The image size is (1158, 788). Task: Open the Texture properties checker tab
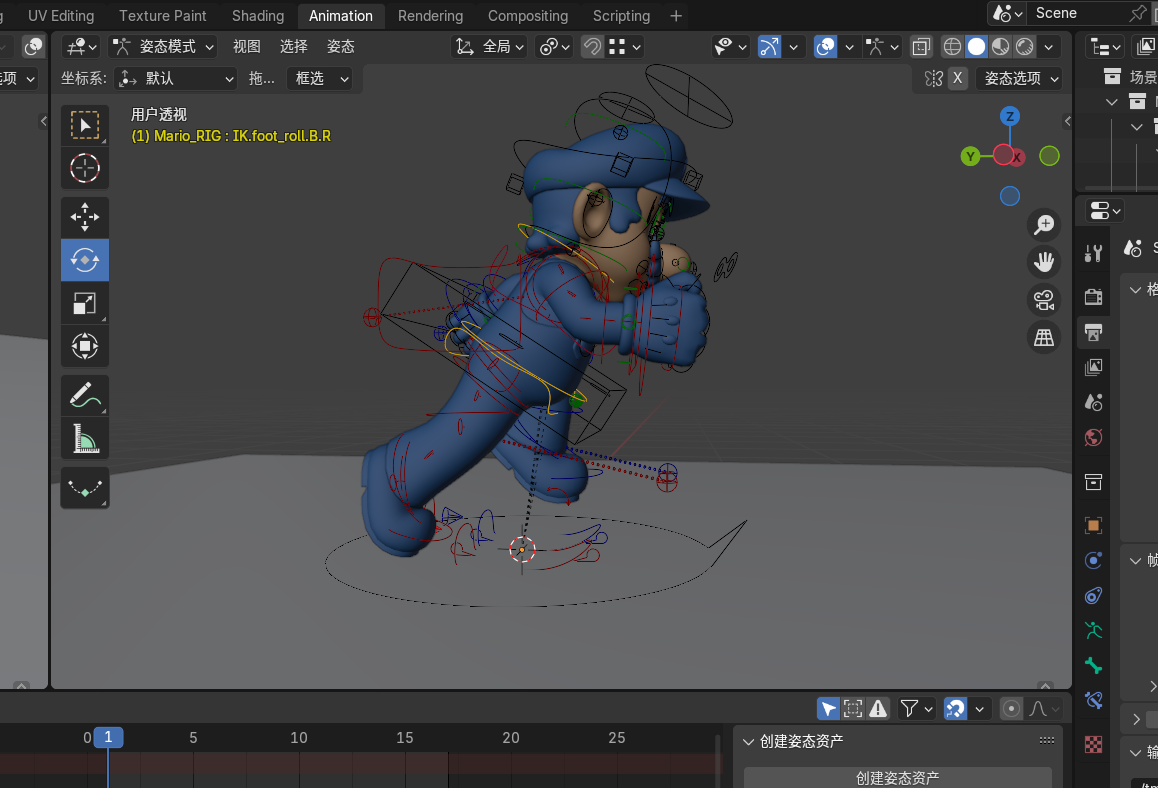click(1093, 744)
